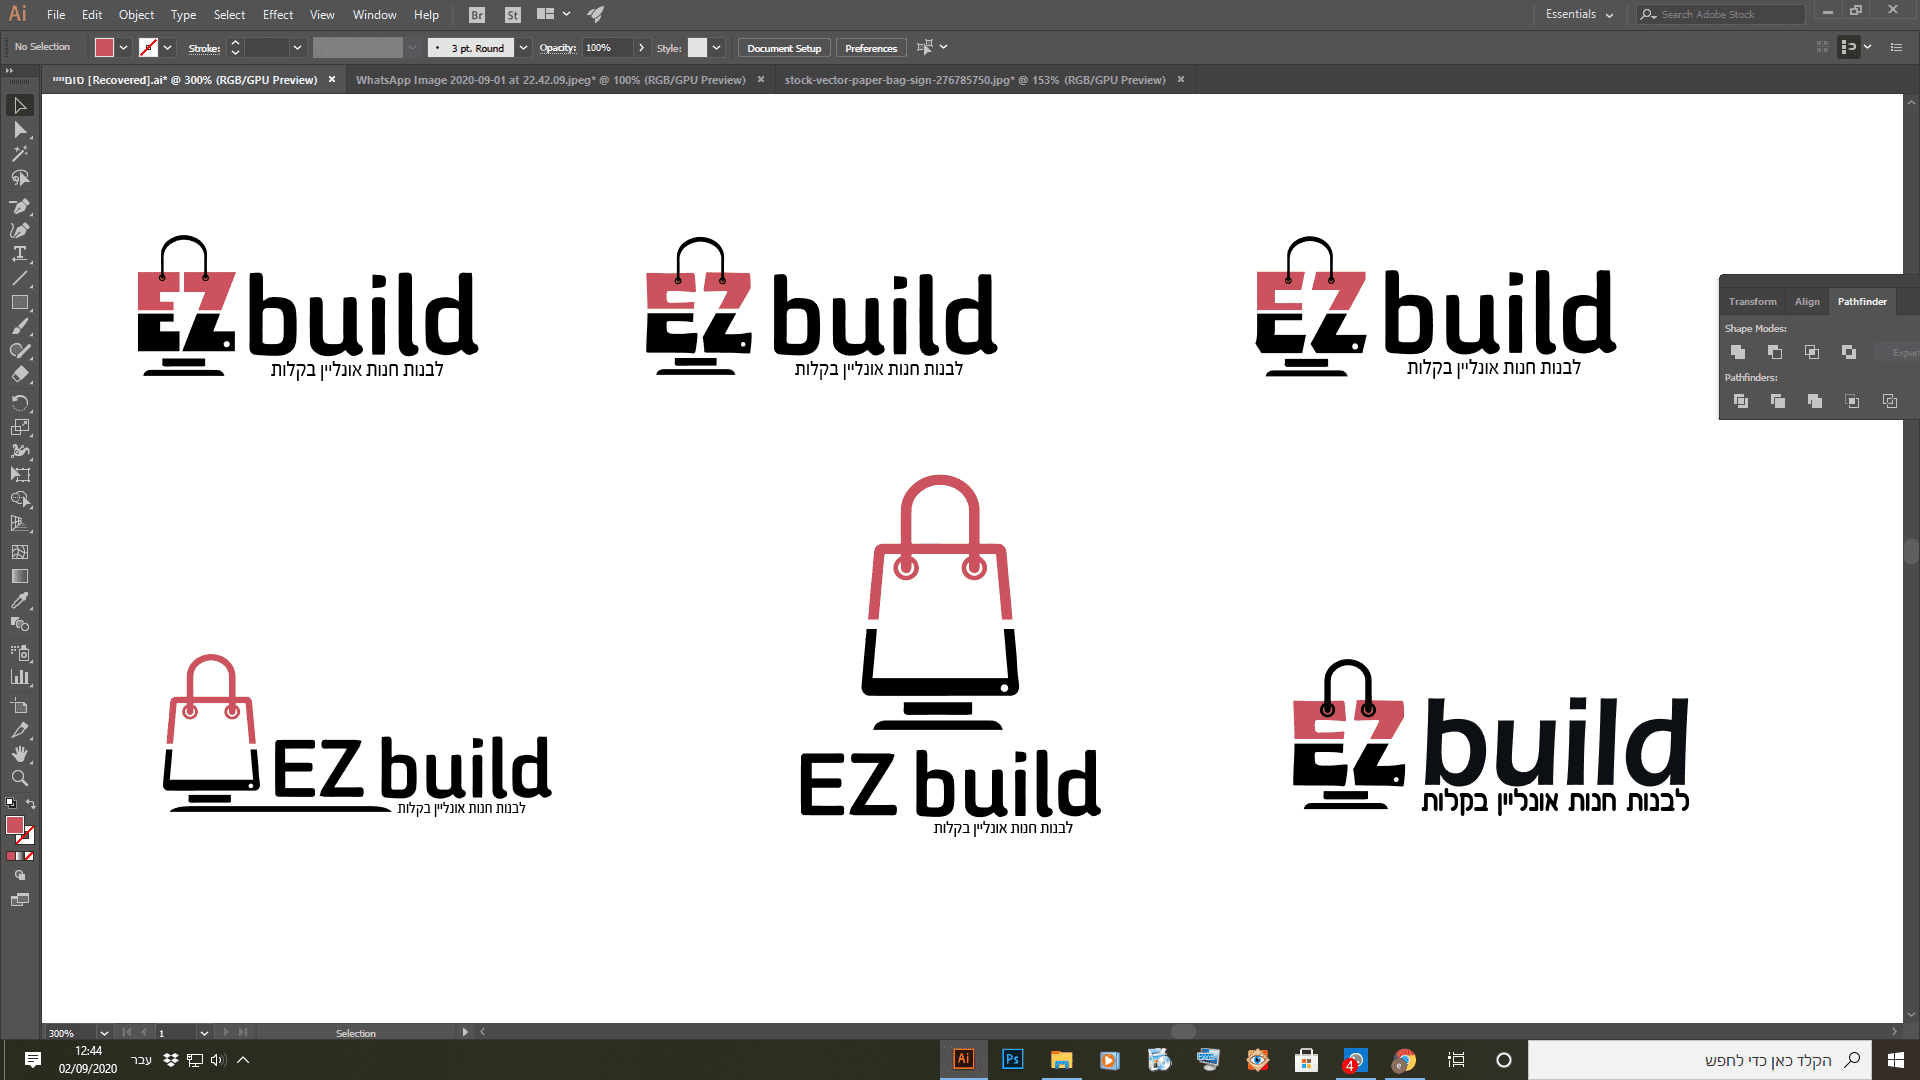Select the Direct Selection tool
The image size is (1920, 1080).
pos(19,130)
